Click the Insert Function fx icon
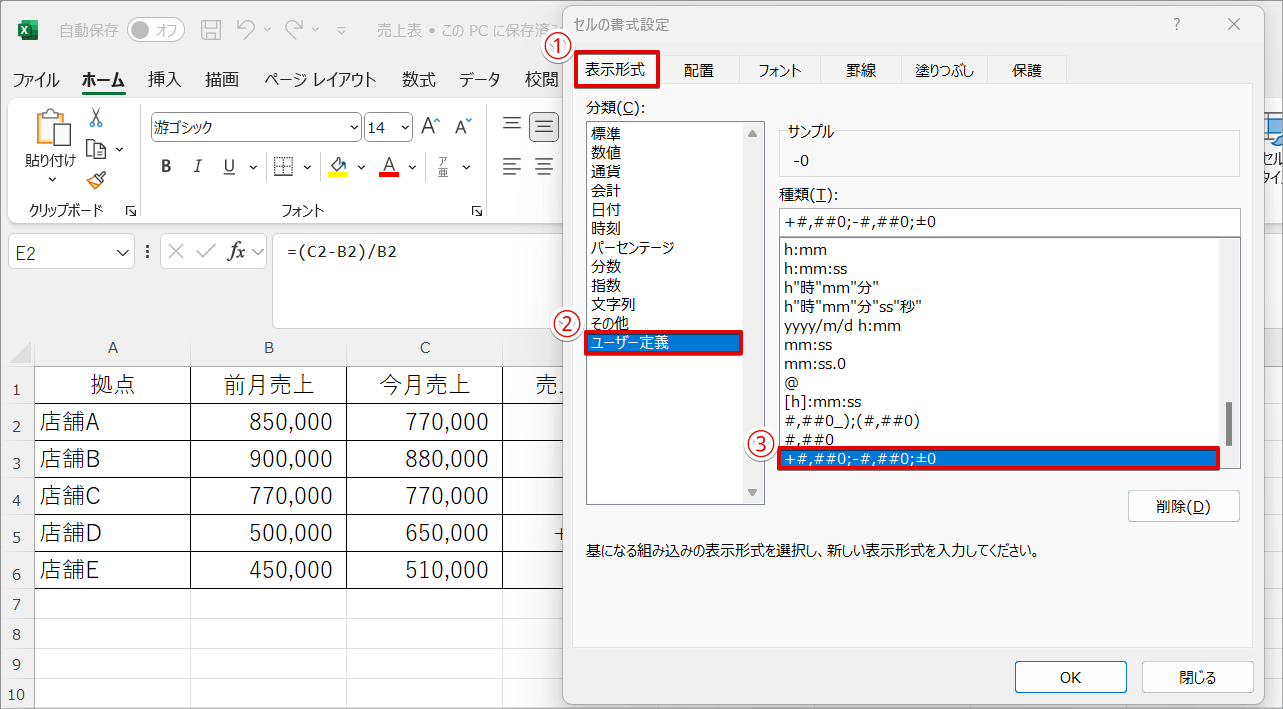Viewport: 1283px width, 709px height. (x=236, y=252)
